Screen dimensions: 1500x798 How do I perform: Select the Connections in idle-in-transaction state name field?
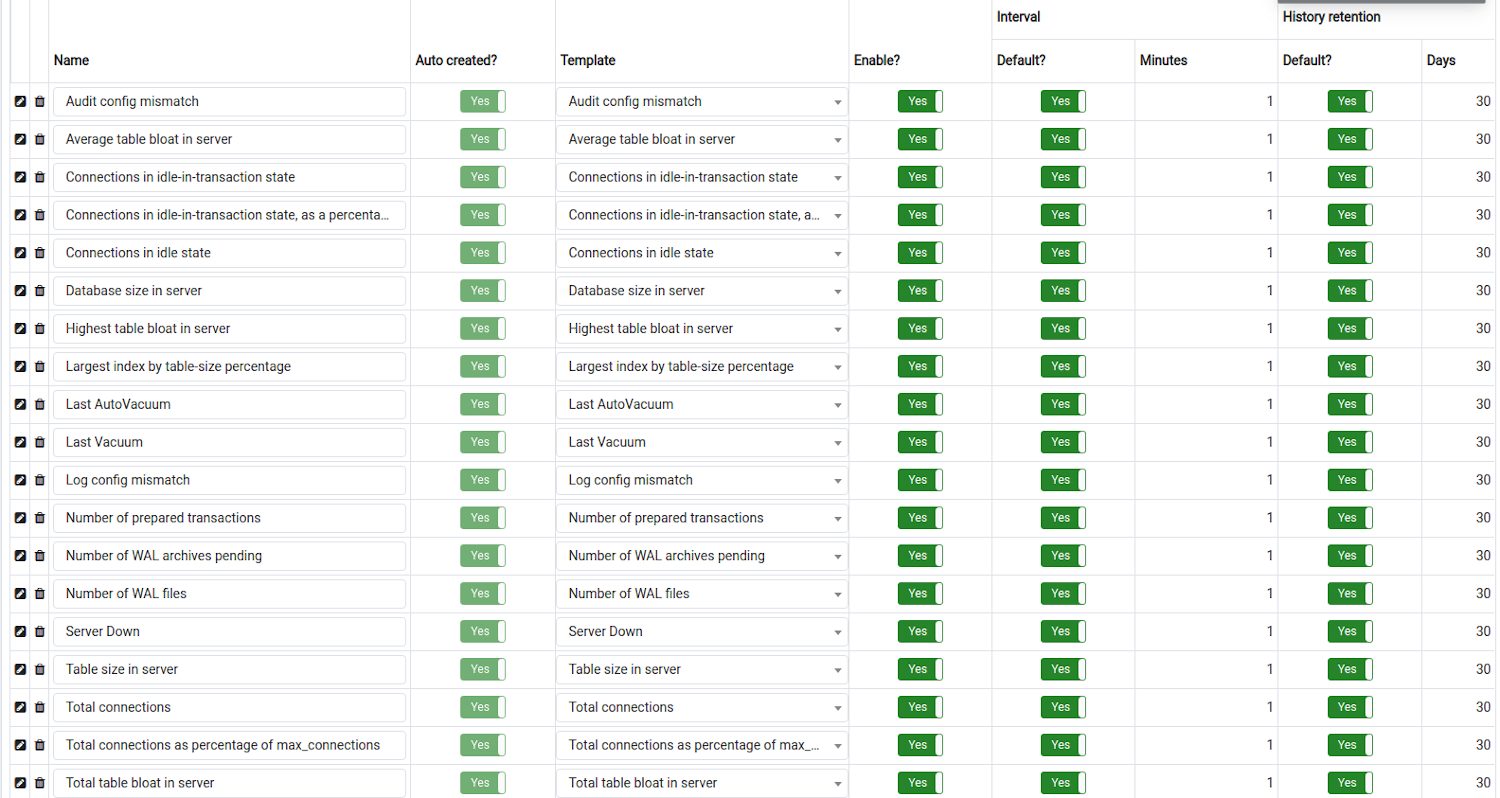coord(229,177)
